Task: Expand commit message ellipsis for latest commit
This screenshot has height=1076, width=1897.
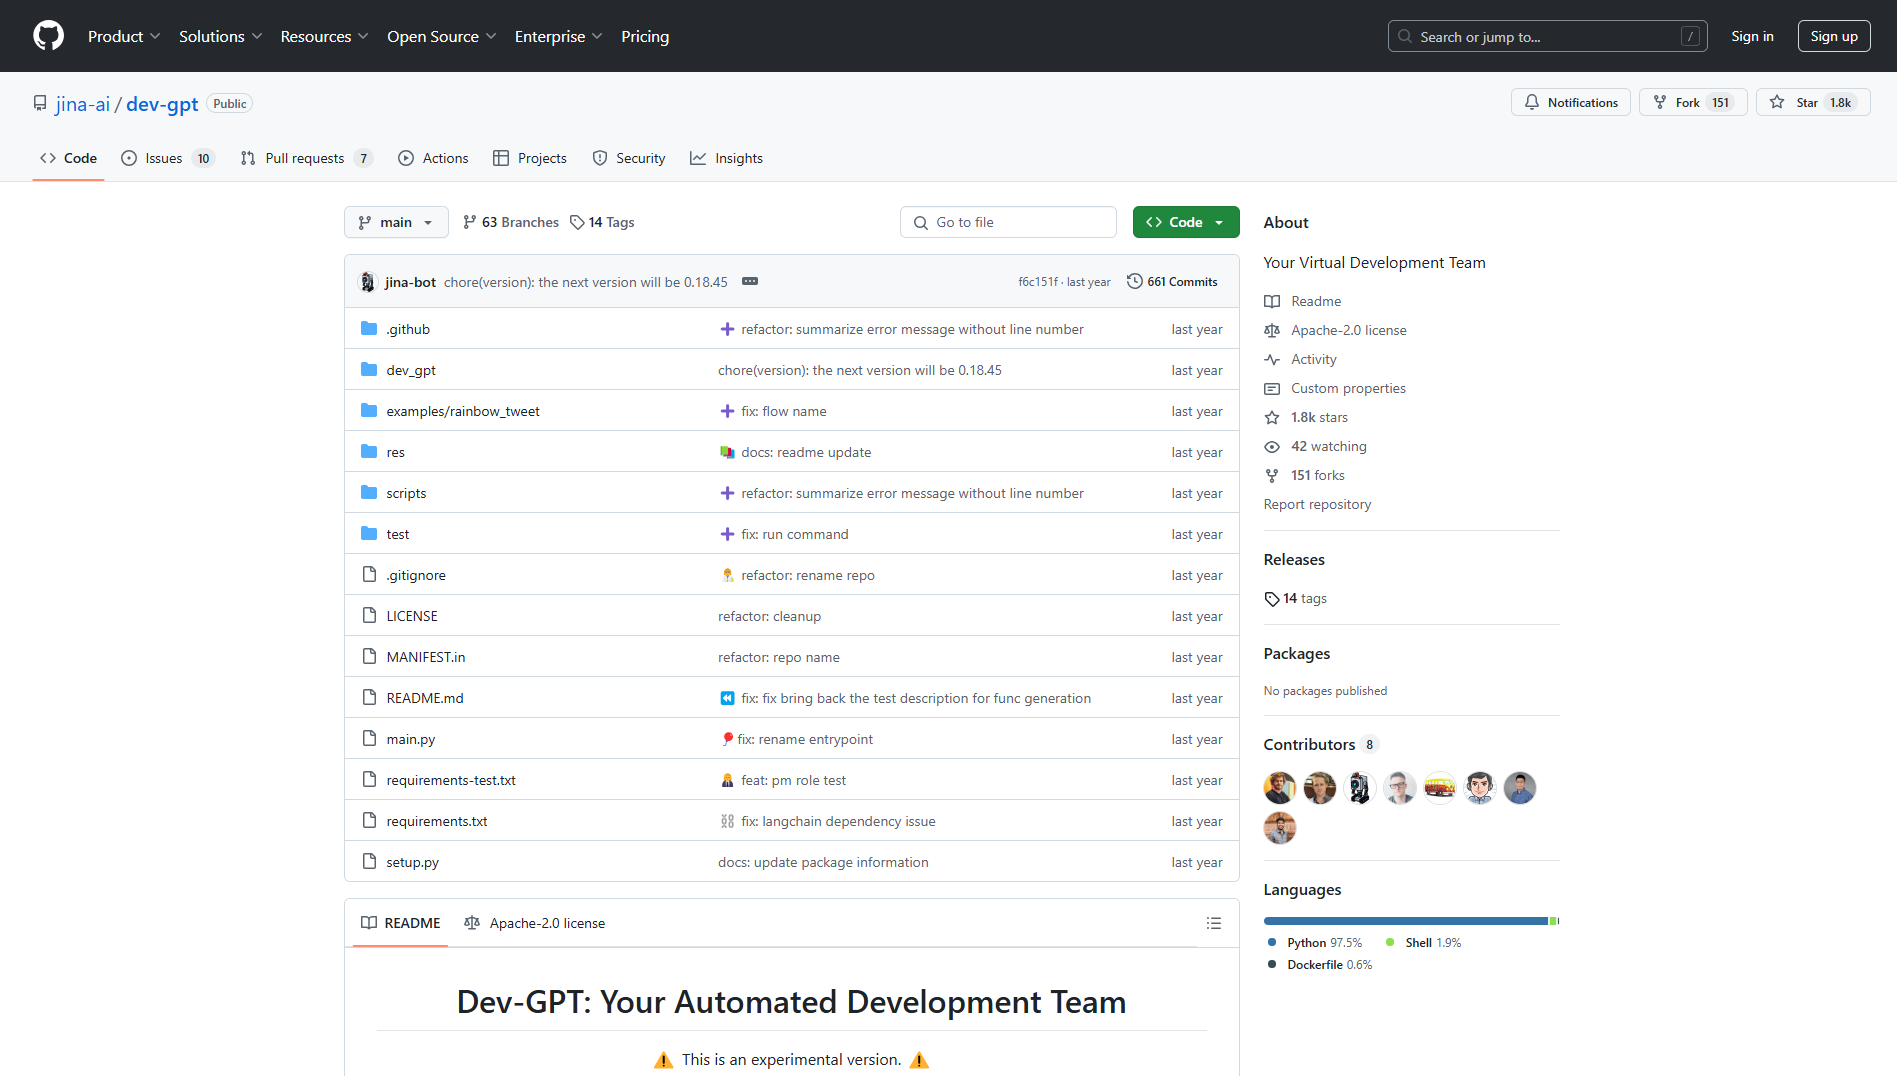Action: point(750,282)
